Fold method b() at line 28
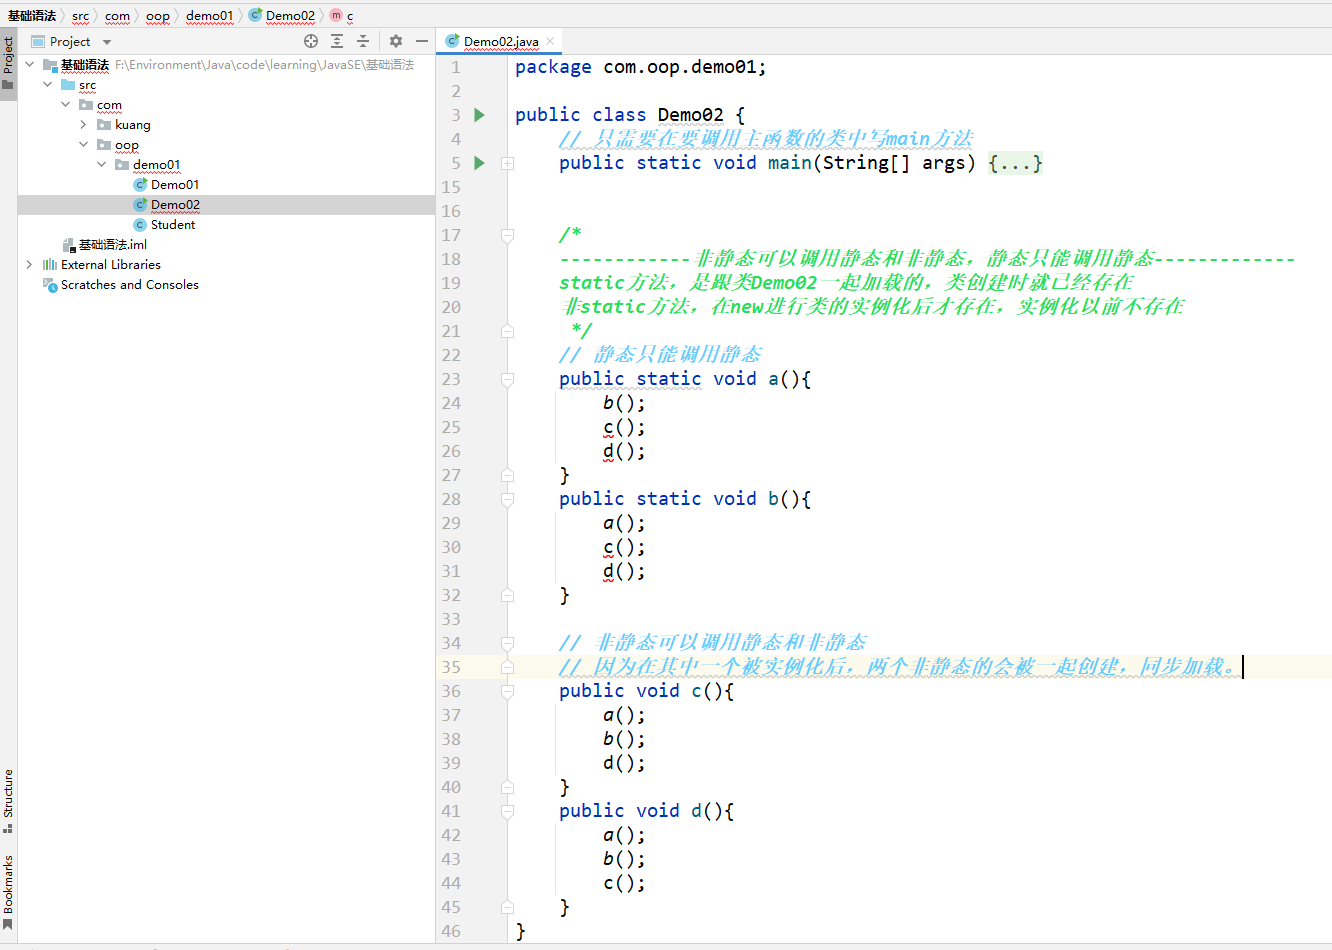The image size is (1332, 950). click(508, 499)
